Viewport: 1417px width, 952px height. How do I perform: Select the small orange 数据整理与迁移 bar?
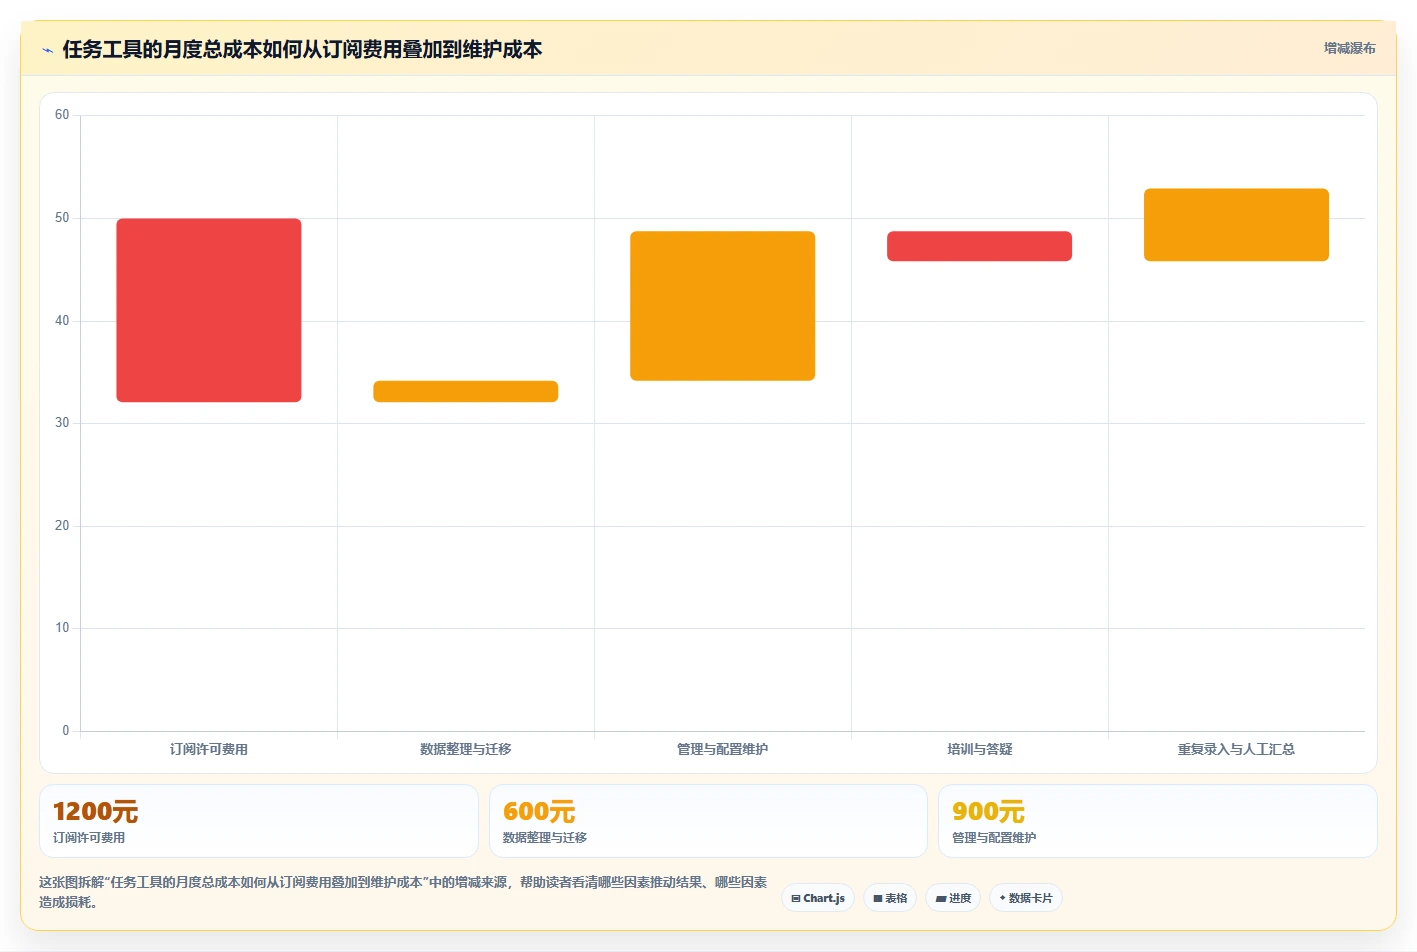tap(466, 391)
